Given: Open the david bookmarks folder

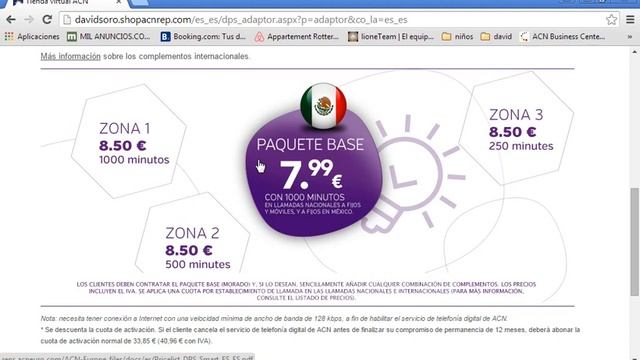Looking at the screenshot, I should tap(496, 37).
